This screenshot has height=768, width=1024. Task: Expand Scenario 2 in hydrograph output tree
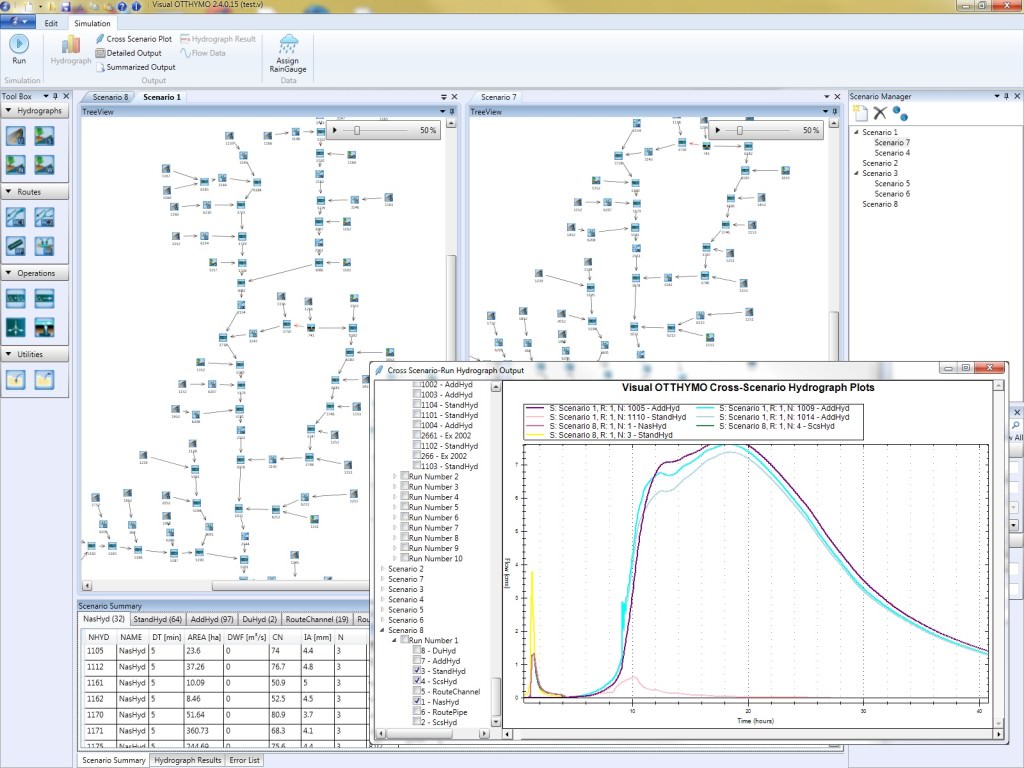[383, 569]
